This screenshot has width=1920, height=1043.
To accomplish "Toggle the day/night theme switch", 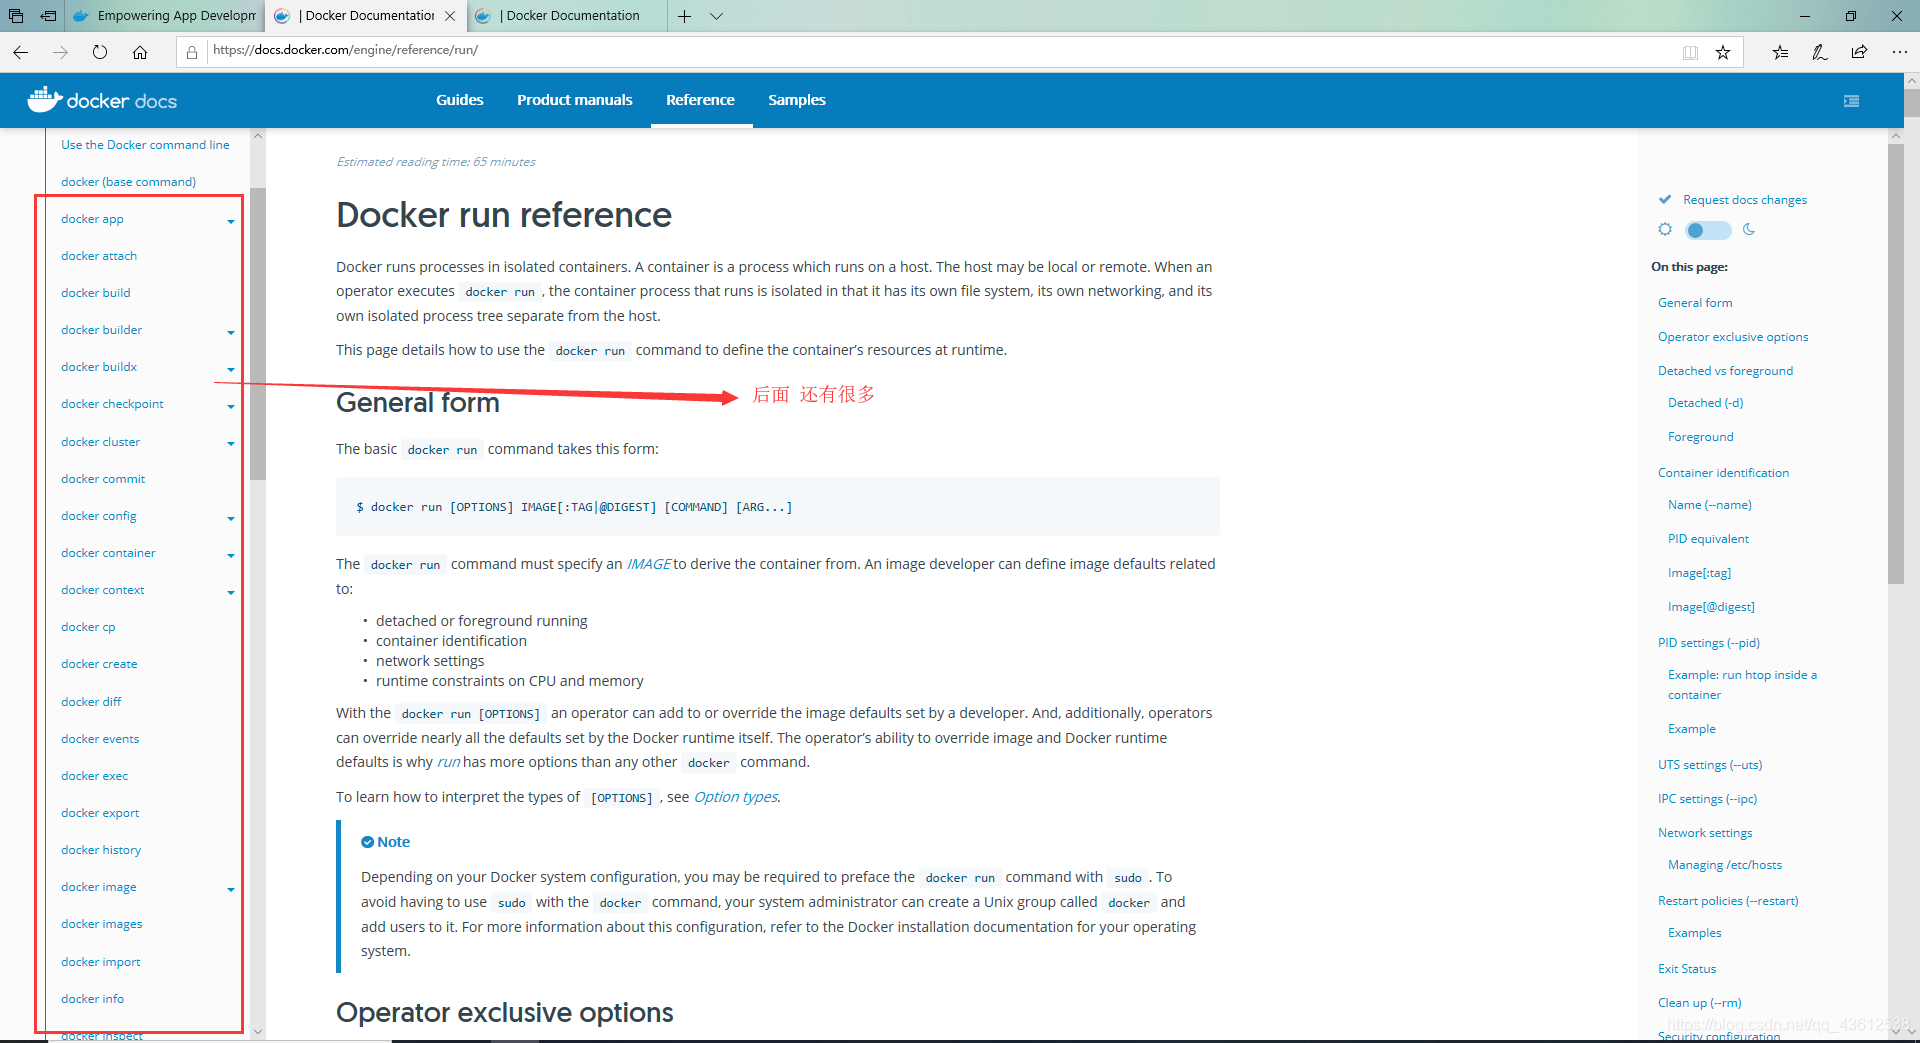I will (1708, 230).
